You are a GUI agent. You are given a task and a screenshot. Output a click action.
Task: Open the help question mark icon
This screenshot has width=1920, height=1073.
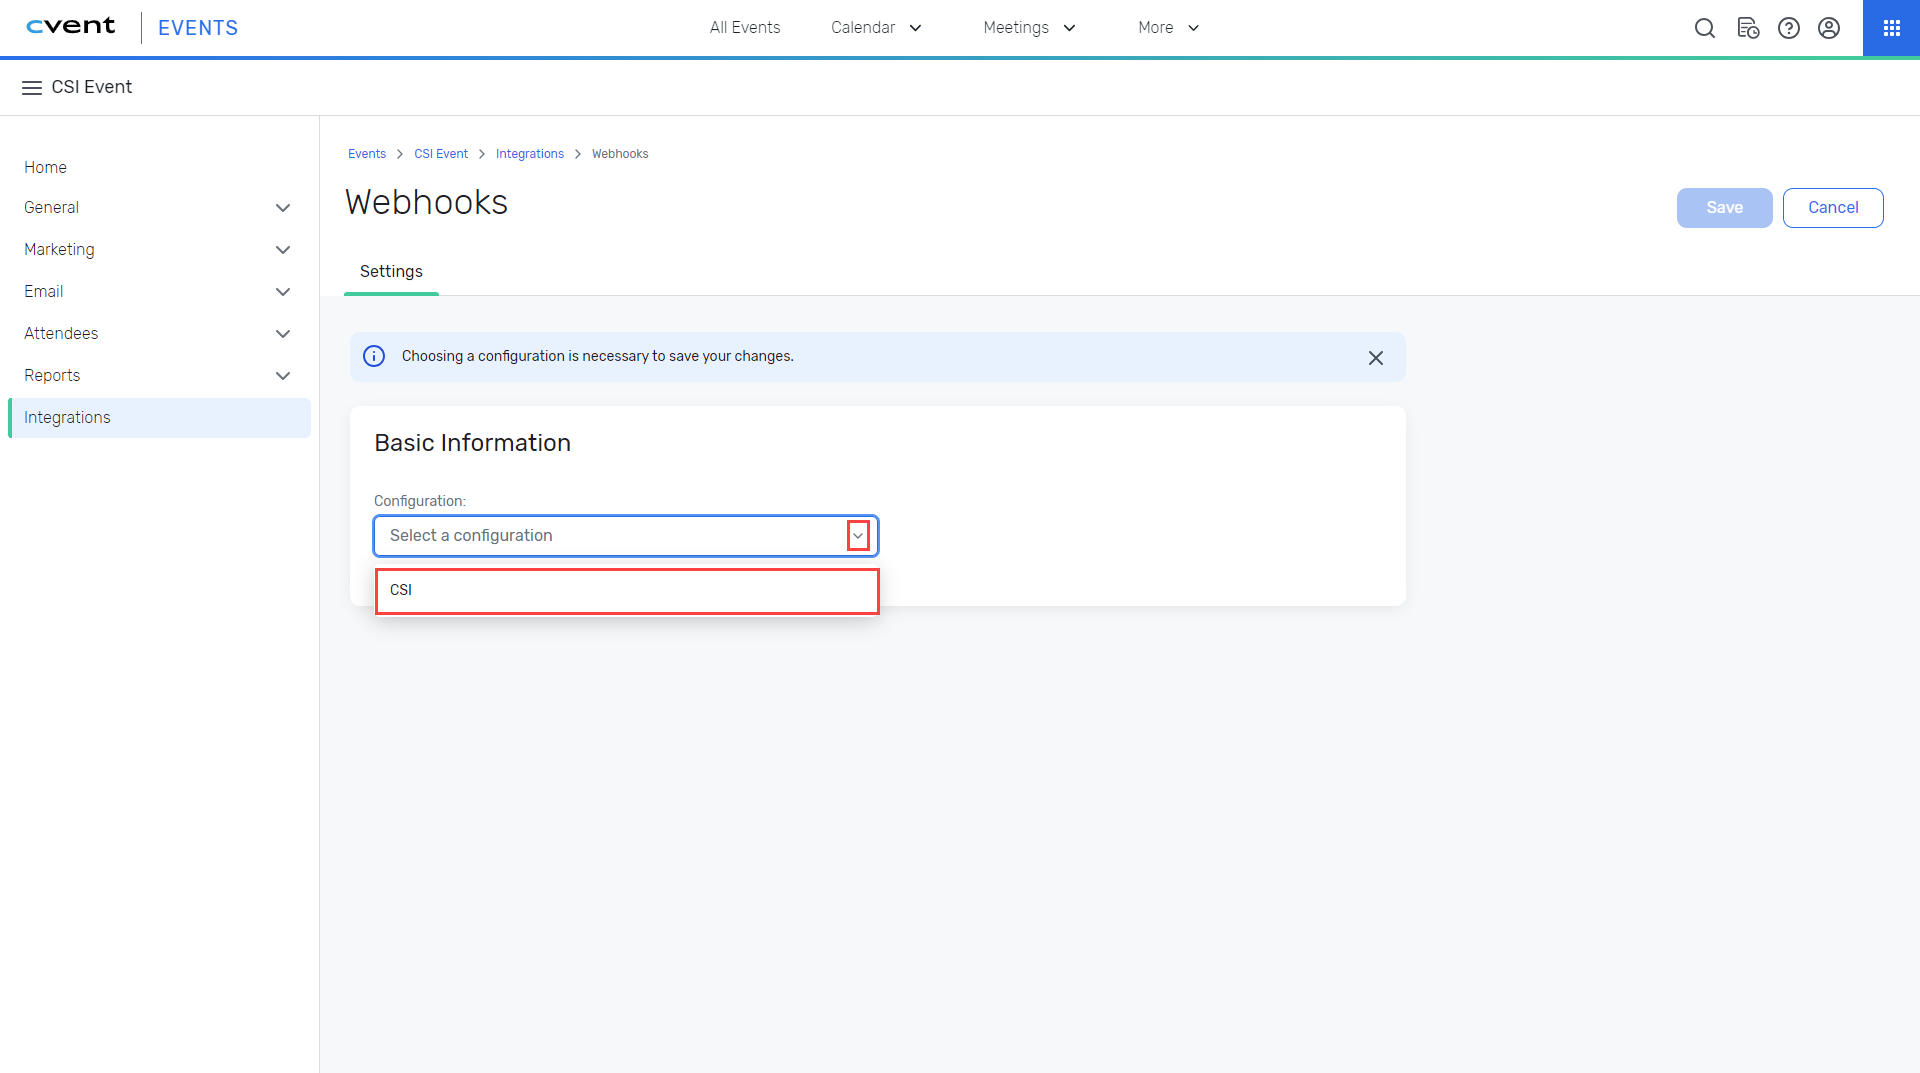tap(1789, 28)
